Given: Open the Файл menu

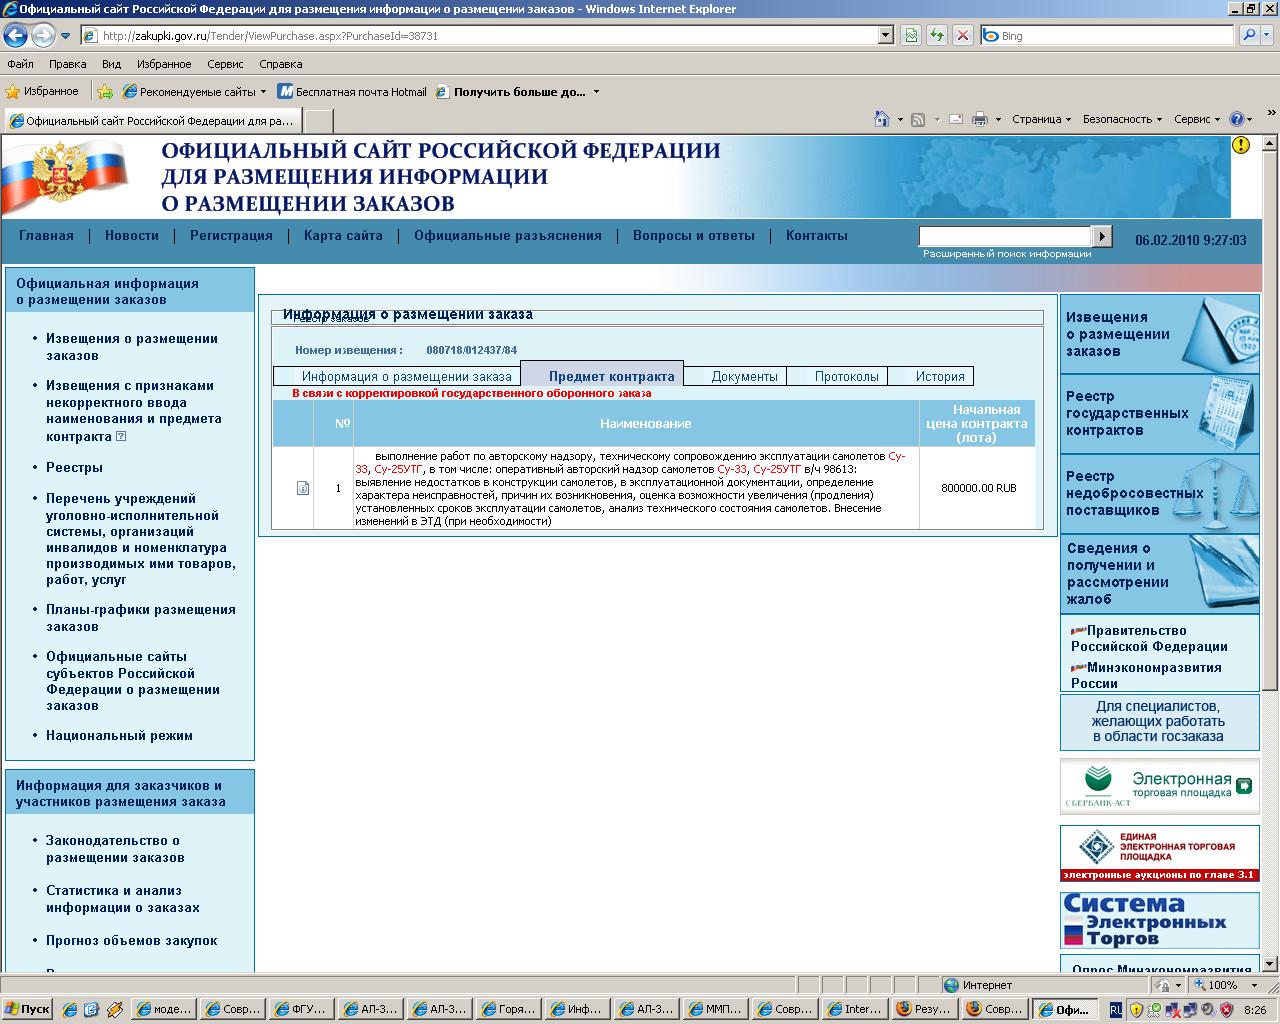Looking at the screenshot, I should point(20,64).
